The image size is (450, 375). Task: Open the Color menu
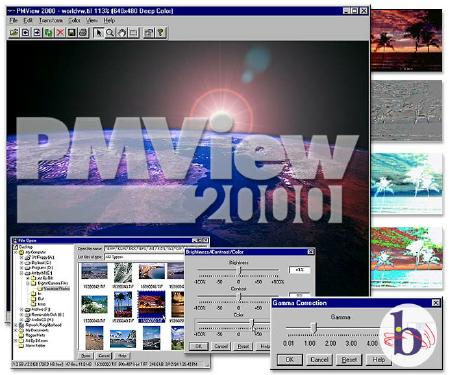click(74, 20)
